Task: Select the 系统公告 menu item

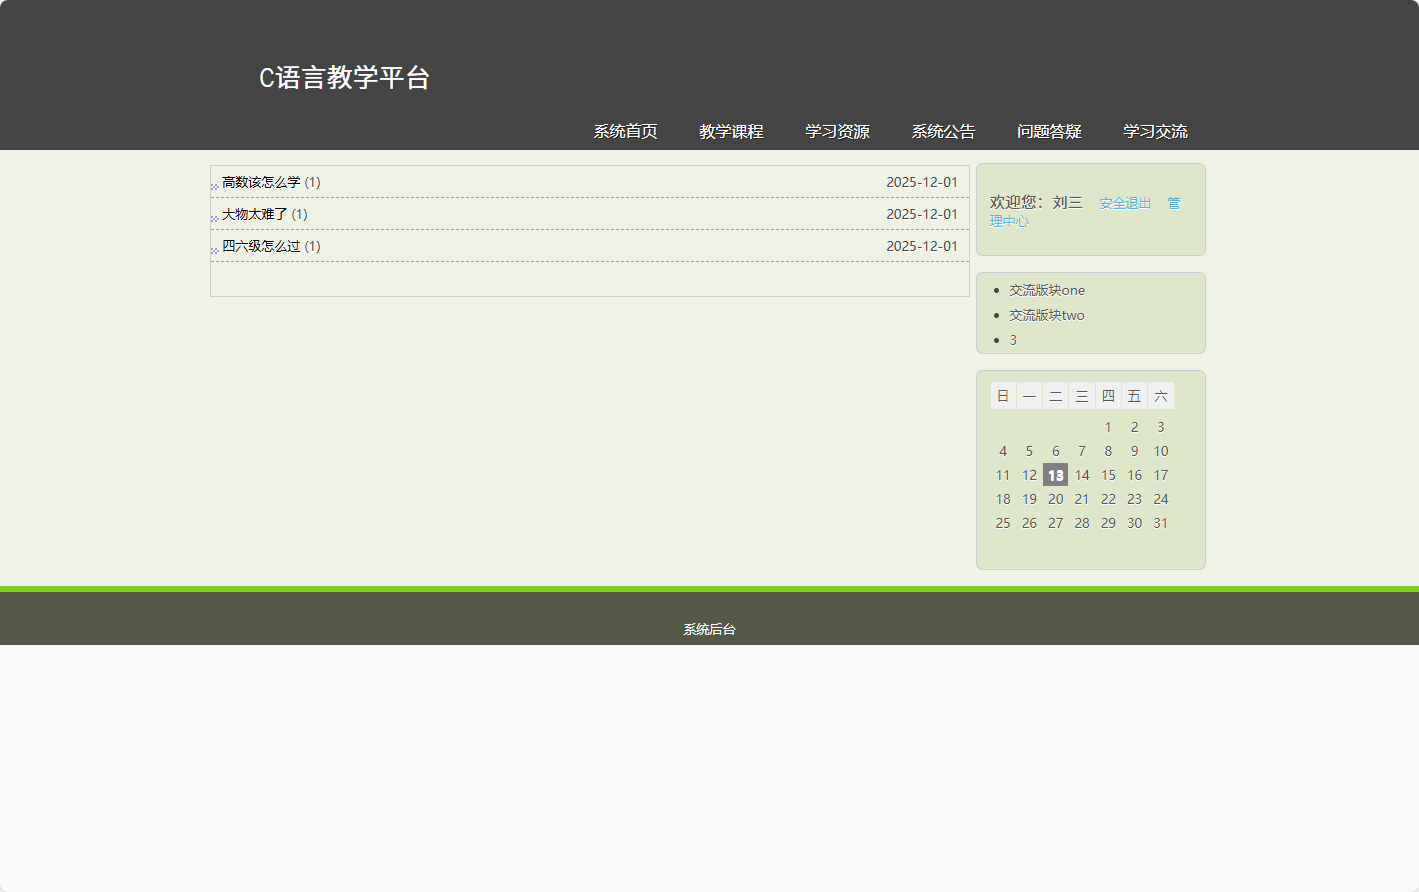Action: pyautogui.click(x=943, y=131)
